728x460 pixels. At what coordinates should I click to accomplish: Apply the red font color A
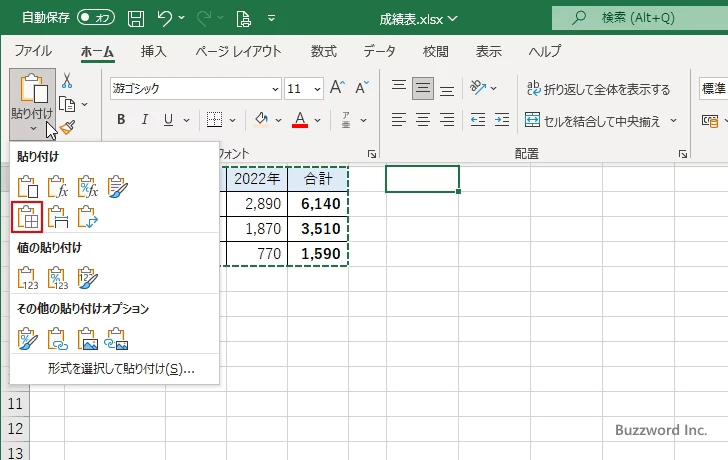[300, 120]
